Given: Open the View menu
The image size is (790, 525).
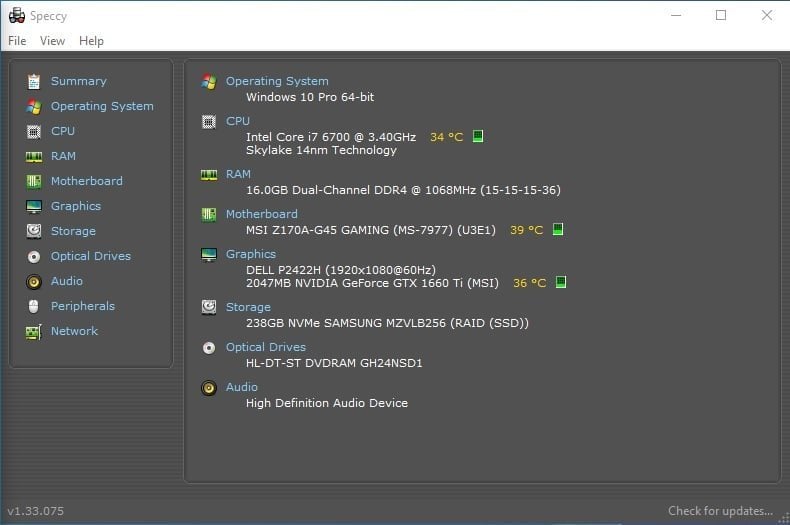Looking at the screenshot, I should click(52, 41).
